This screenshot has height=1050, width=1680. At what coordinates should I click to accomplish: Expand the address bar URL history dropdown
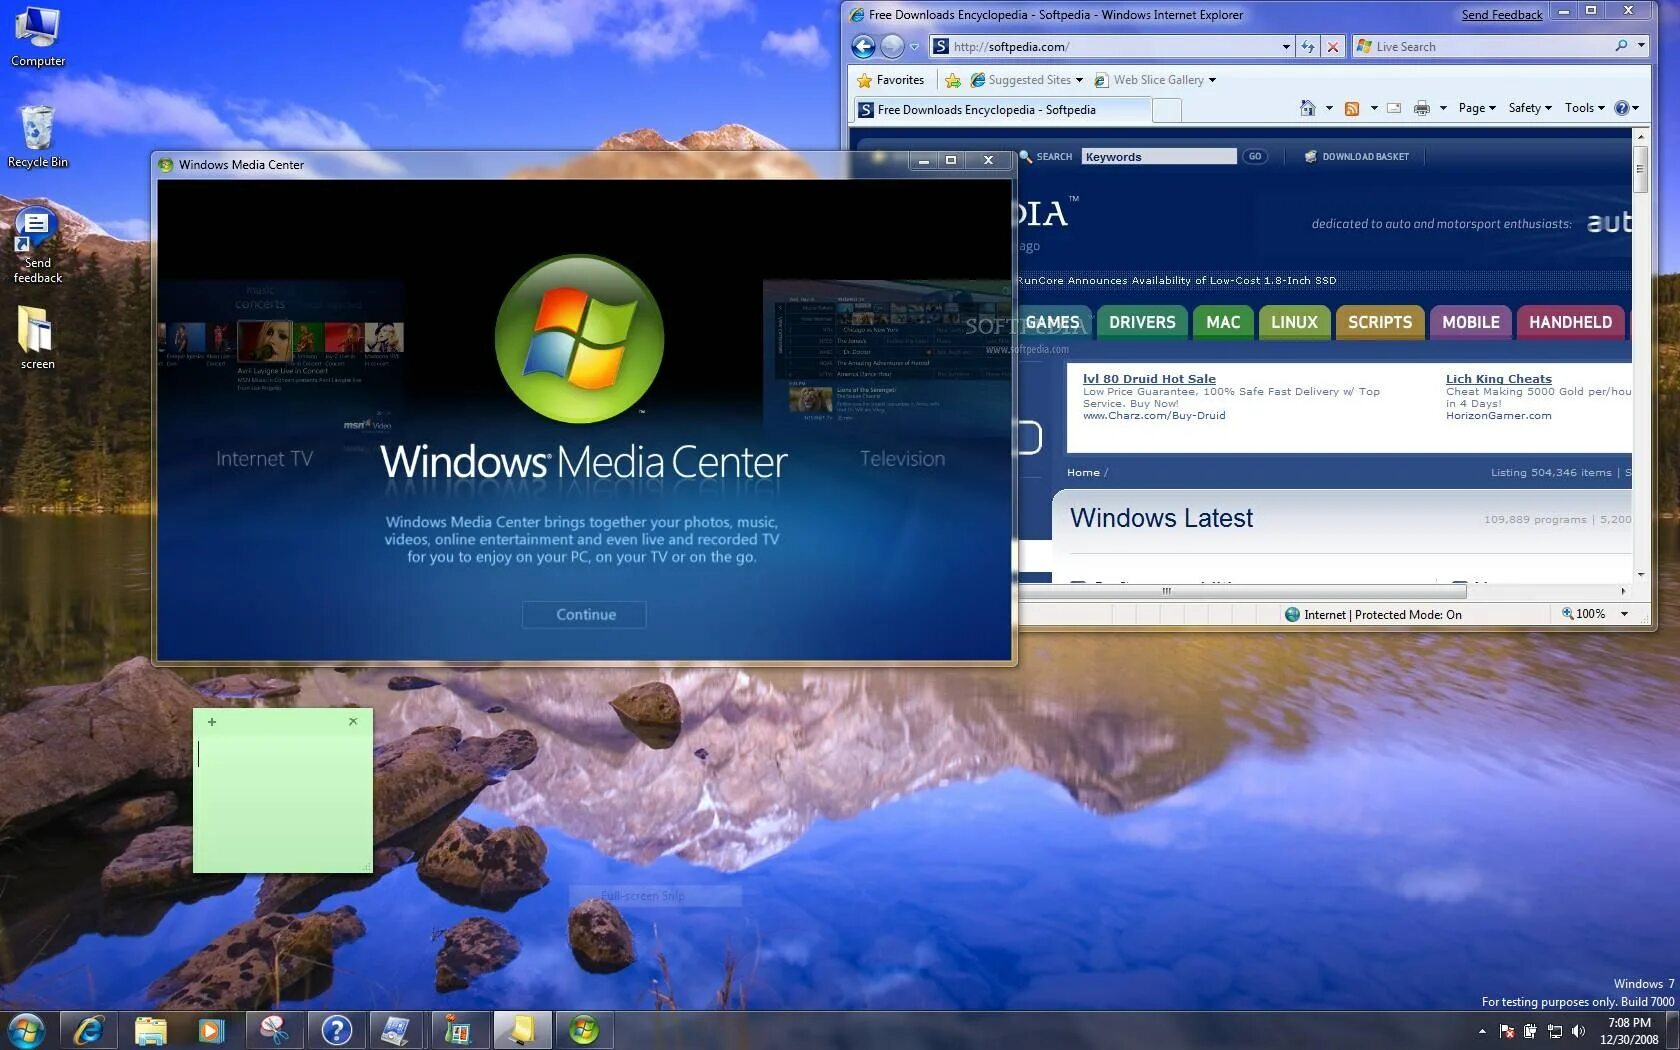click(1286, 47)
